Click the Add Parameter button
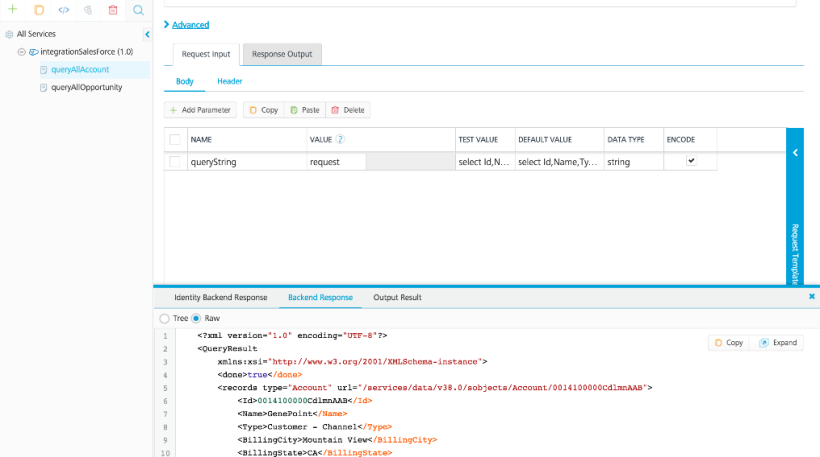Image resolution: width=820 pixels, height=457 pixels. pos(200,110)
